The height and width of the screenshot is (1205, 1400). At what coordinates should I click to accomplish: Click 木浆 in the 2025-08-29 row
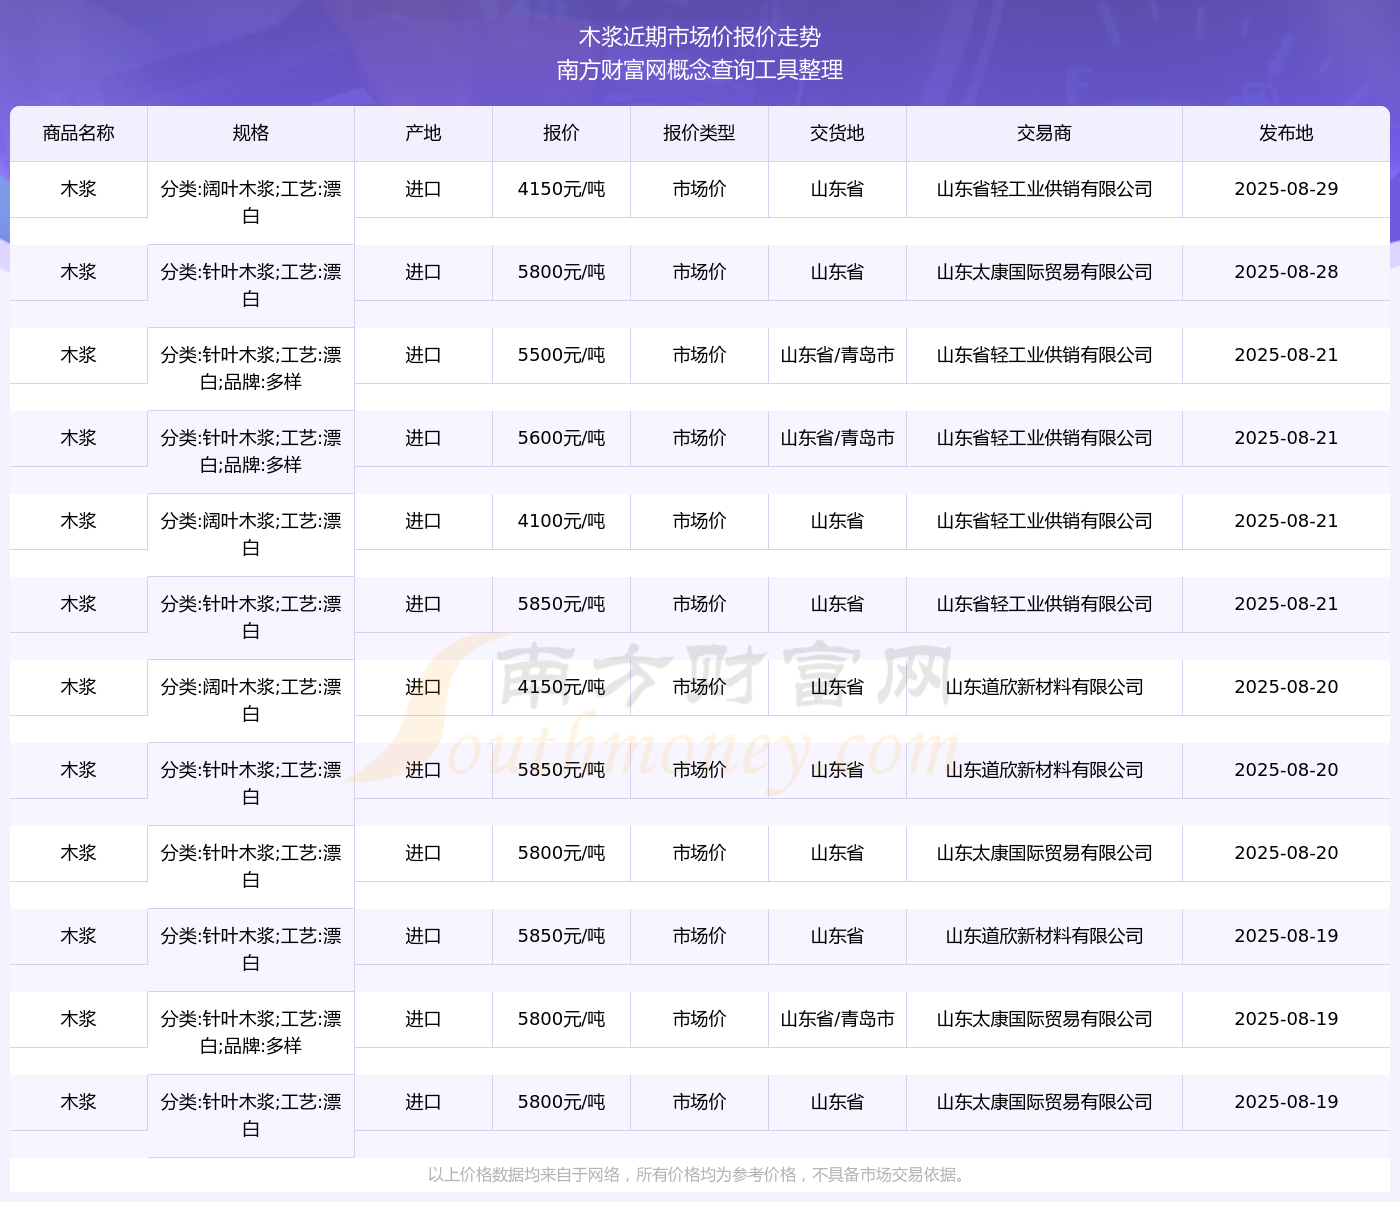click(x=79, y=189)
